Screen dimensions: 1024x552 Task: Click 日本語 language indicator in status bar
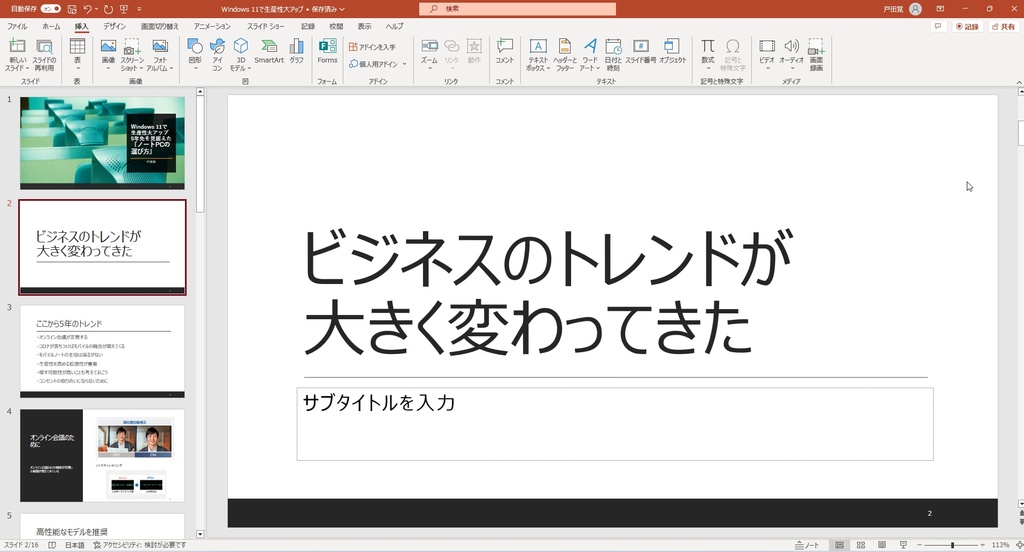74,545
